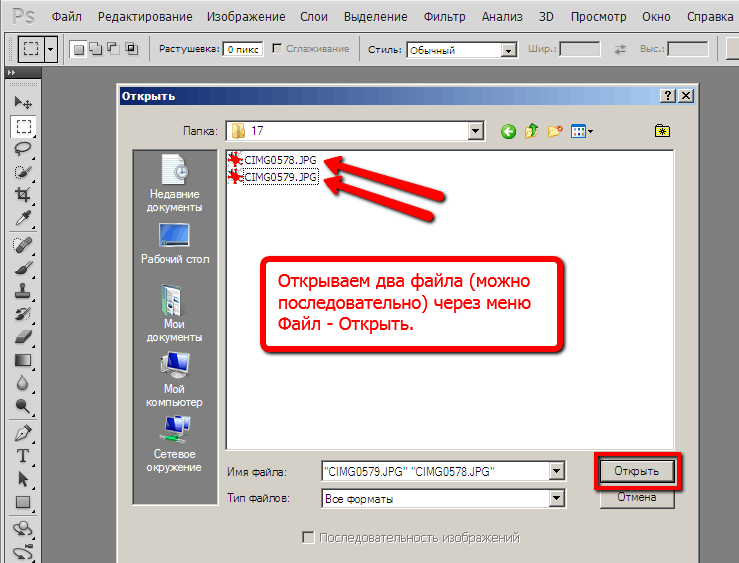The image size is (739, 563).
Task: Select the Blur tool
Action: [x=23, y=383]
